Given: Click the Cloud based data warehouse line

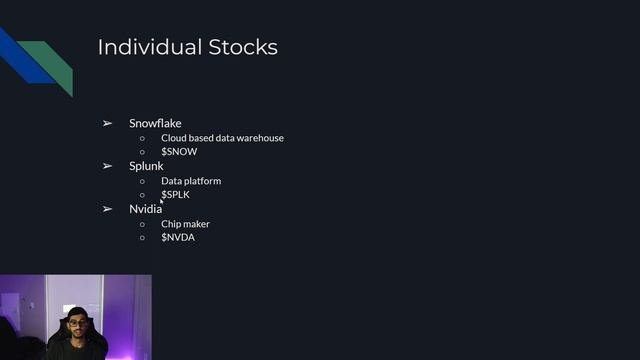Looking at the screenshot, I should coord(222,138).
